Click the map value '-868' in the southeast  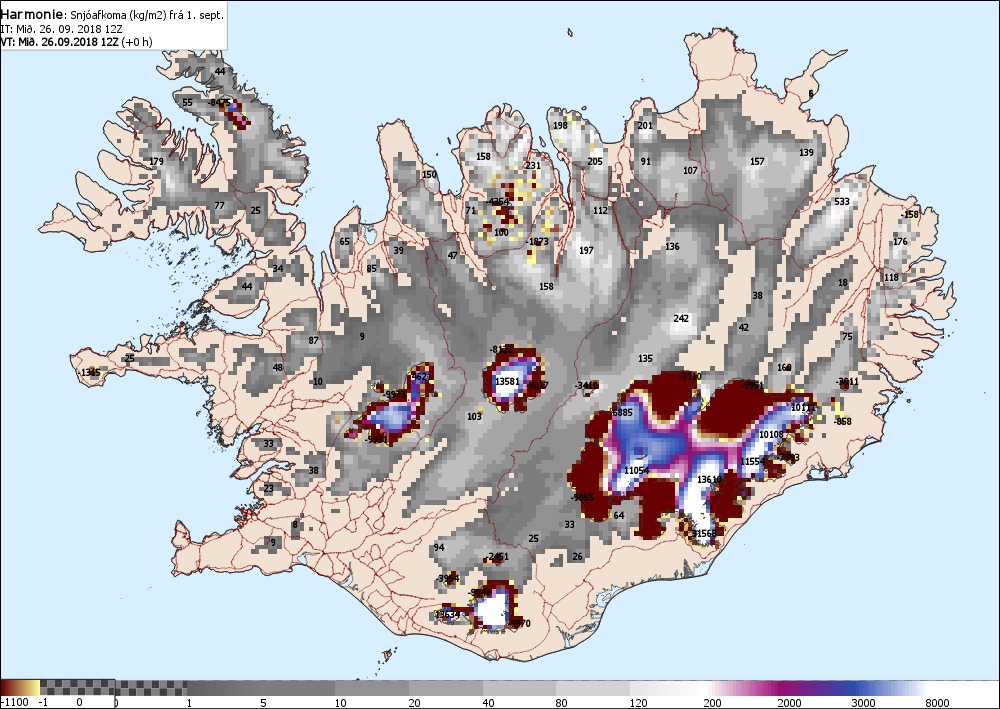tap(842, 421)
